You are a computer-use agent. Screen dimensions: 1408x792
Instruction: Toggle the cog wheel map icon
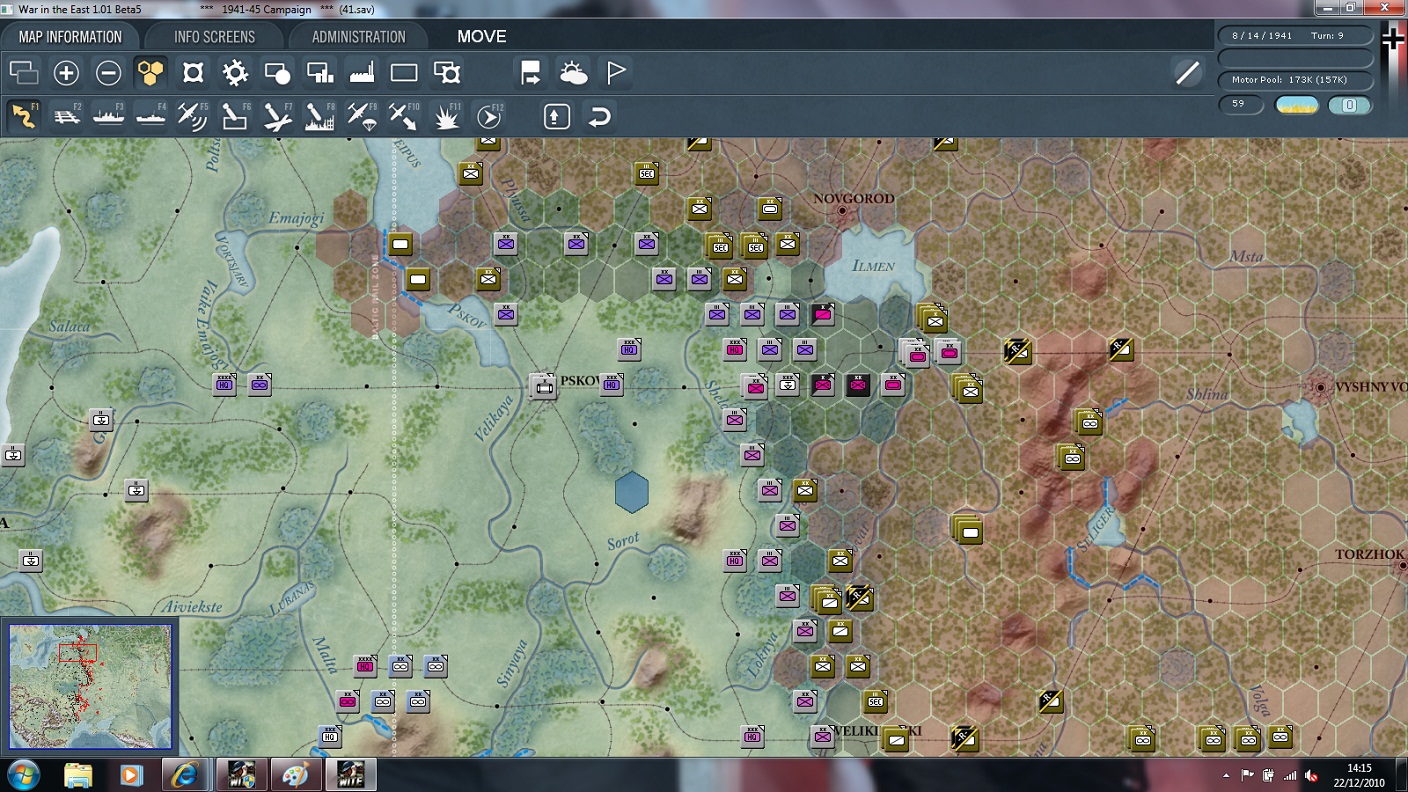pyautogui.click(x=235, y=73)
